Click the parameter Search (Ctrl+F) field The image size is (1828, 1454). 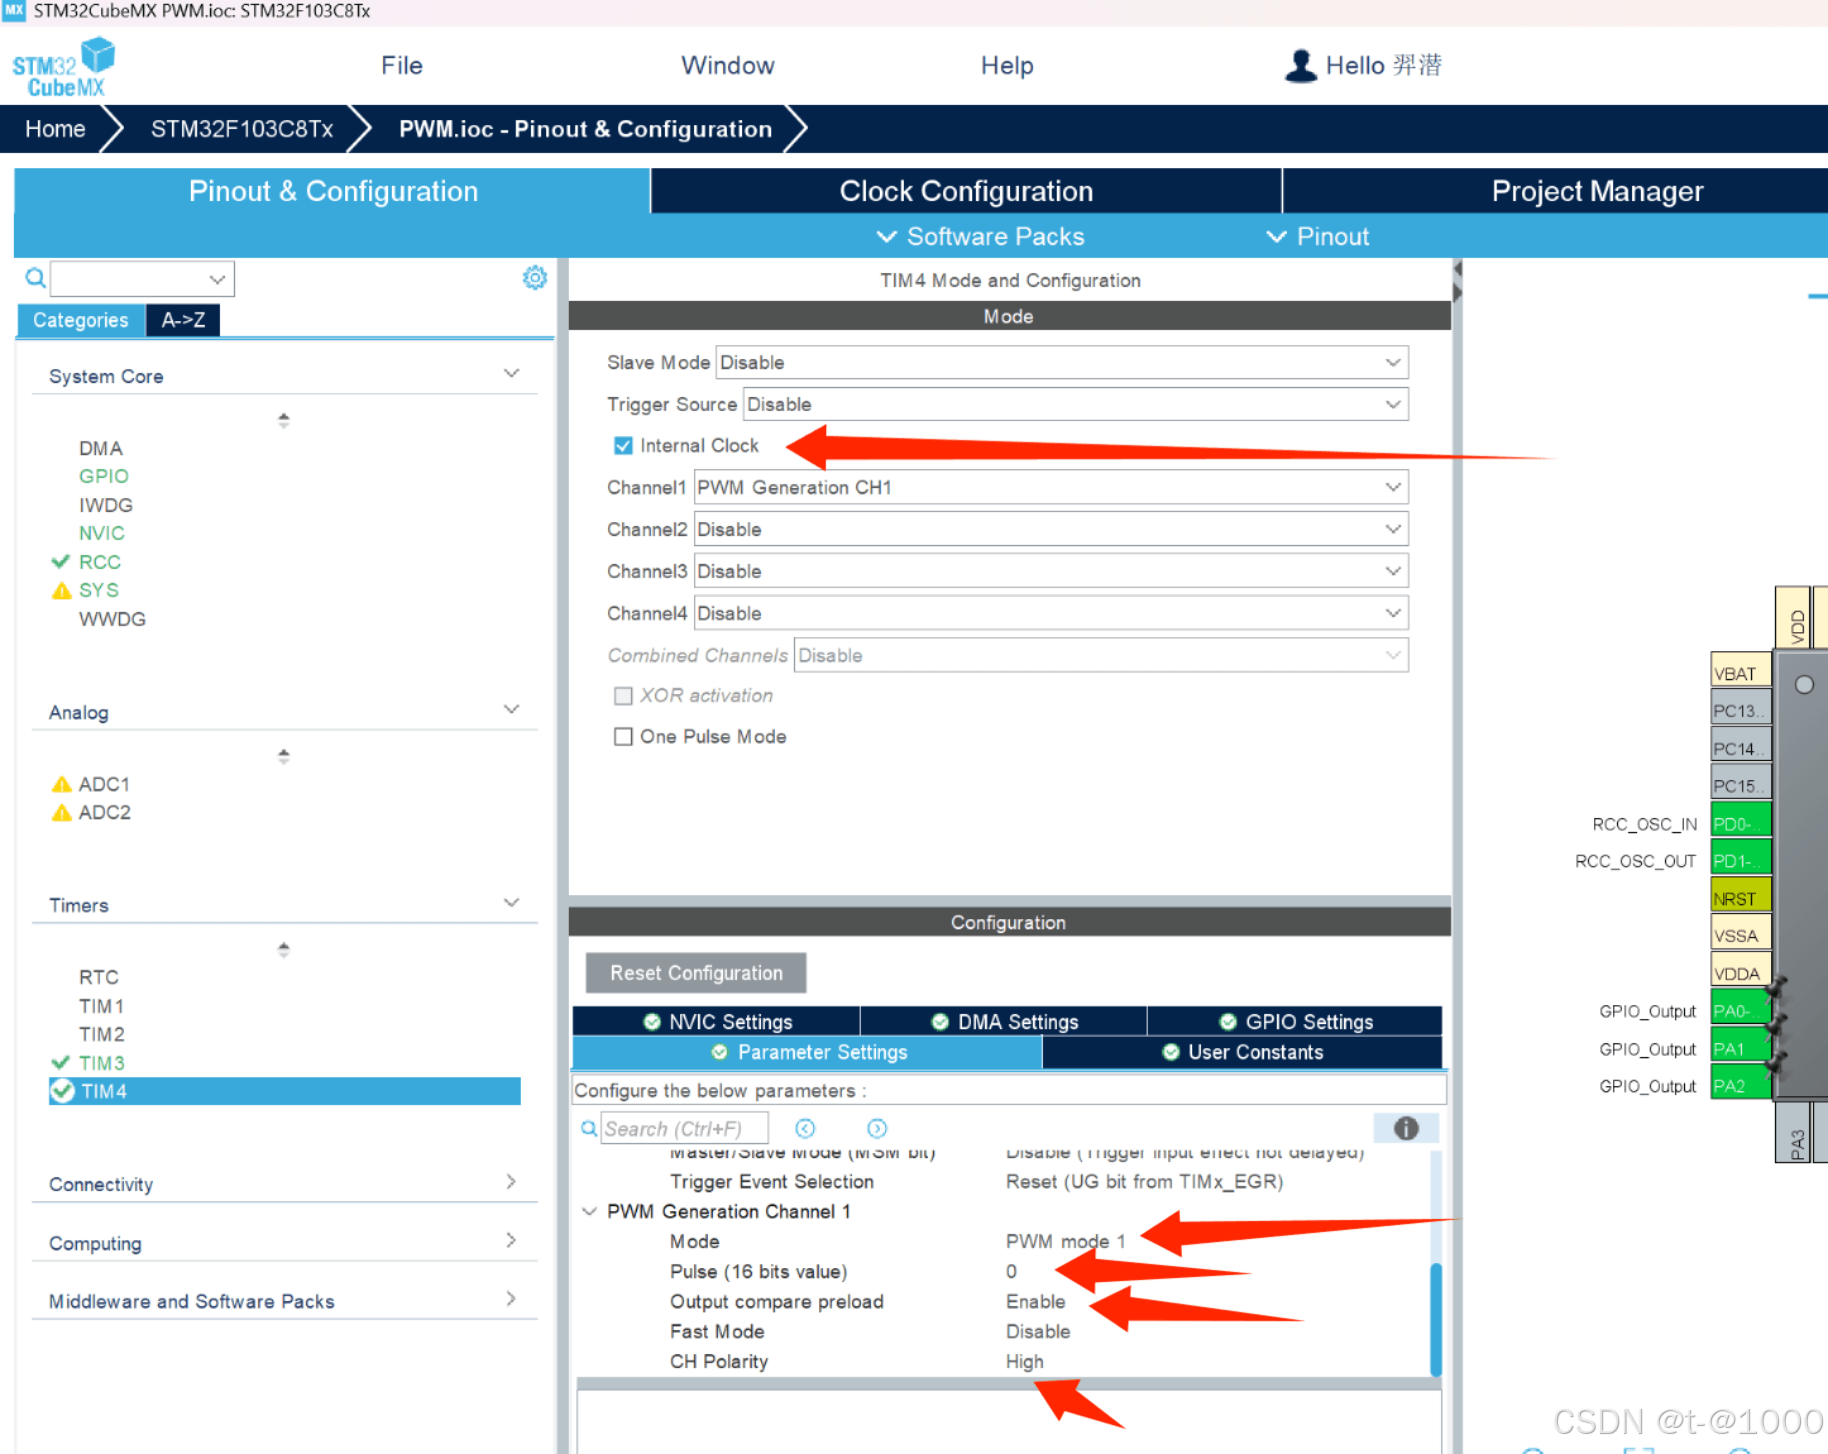click(684, 1128)
